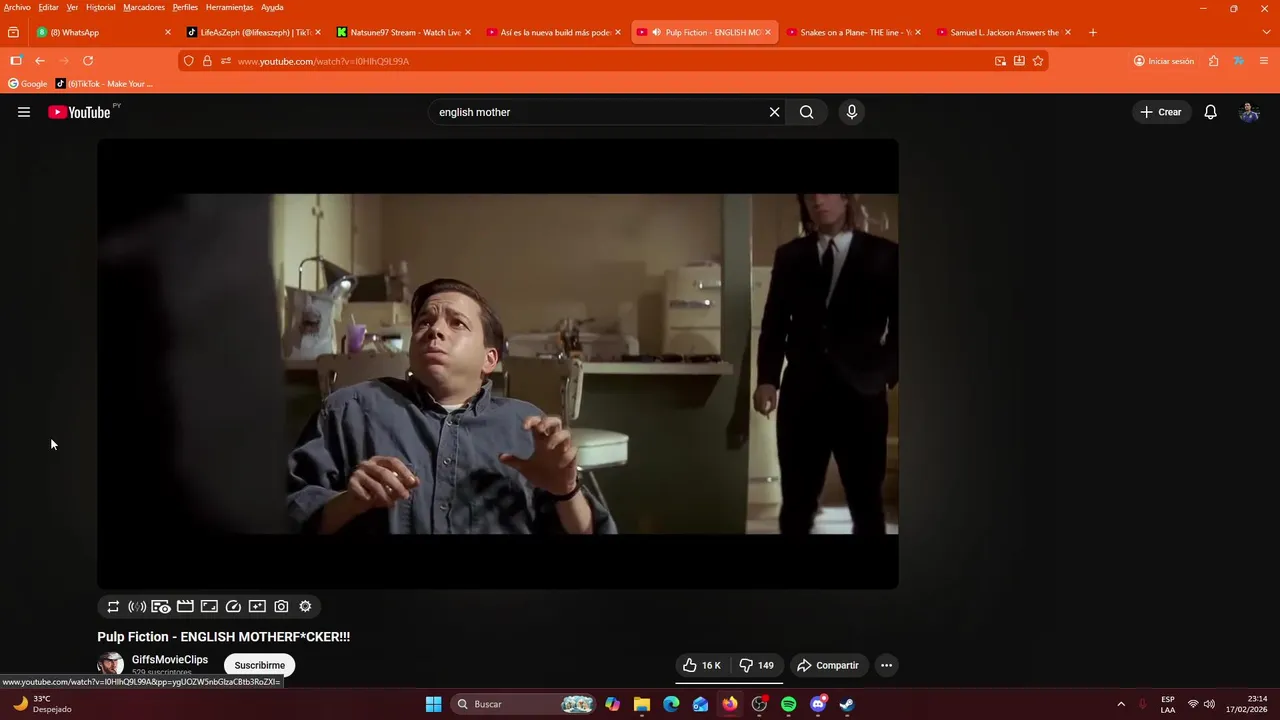Open the YouTube hamburger guide menu
The width and height of the screenshot is (1280, 720).
point(24,112)
